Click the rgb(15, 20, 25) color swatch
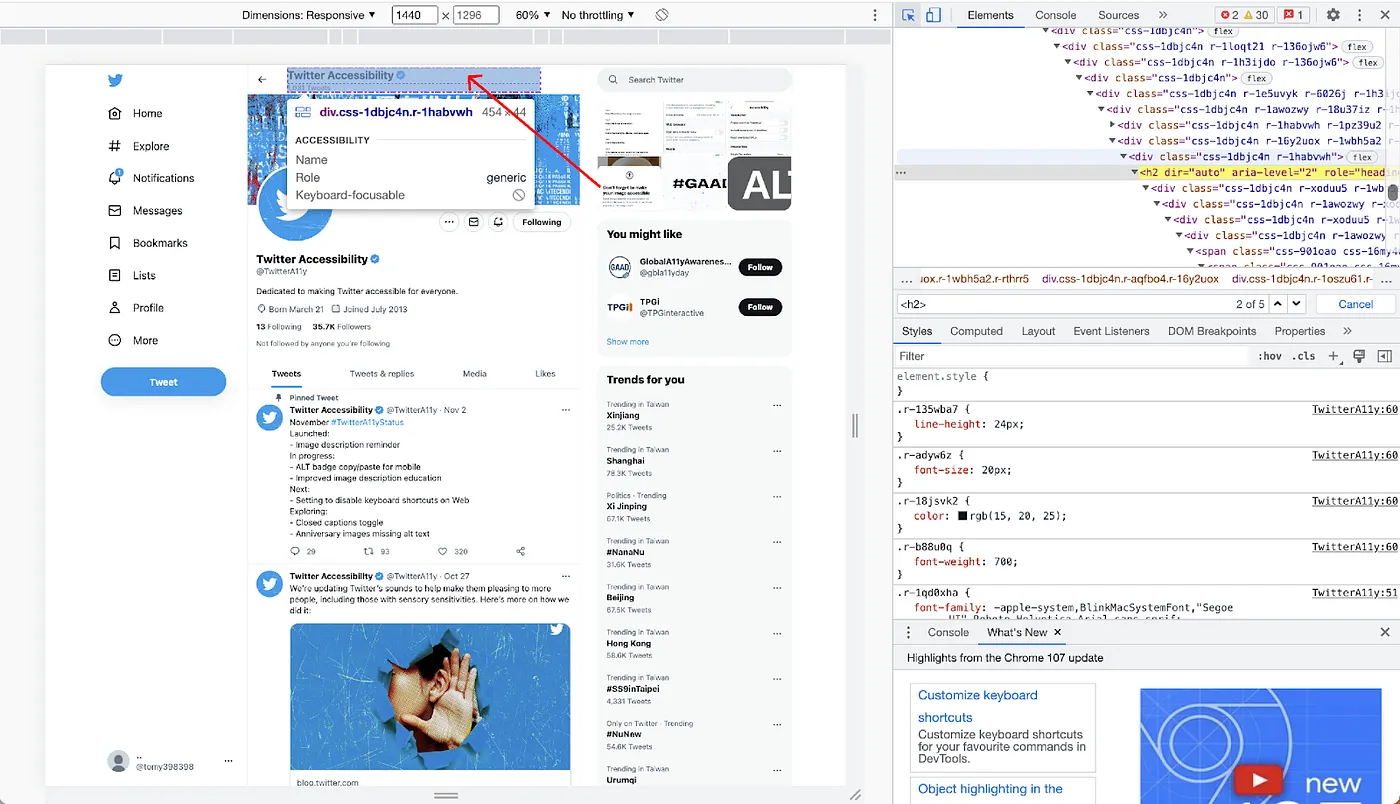 (x=962, y=517)
